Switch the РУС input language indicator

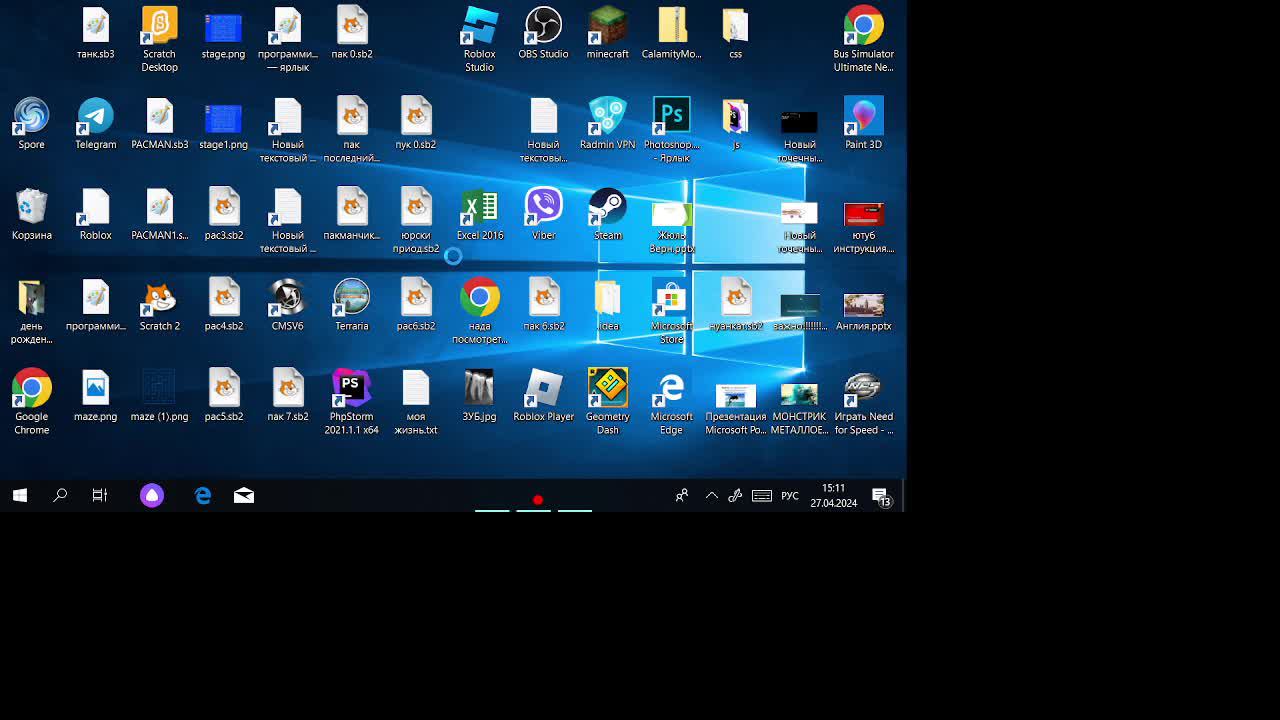[790, 495]
